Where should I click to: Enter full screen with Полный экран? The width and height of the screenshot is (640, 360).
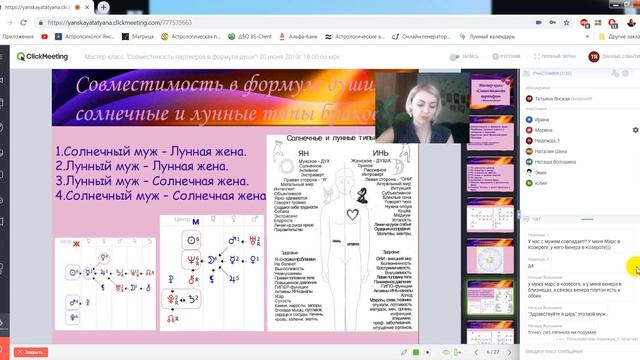(x=555, y=56)
